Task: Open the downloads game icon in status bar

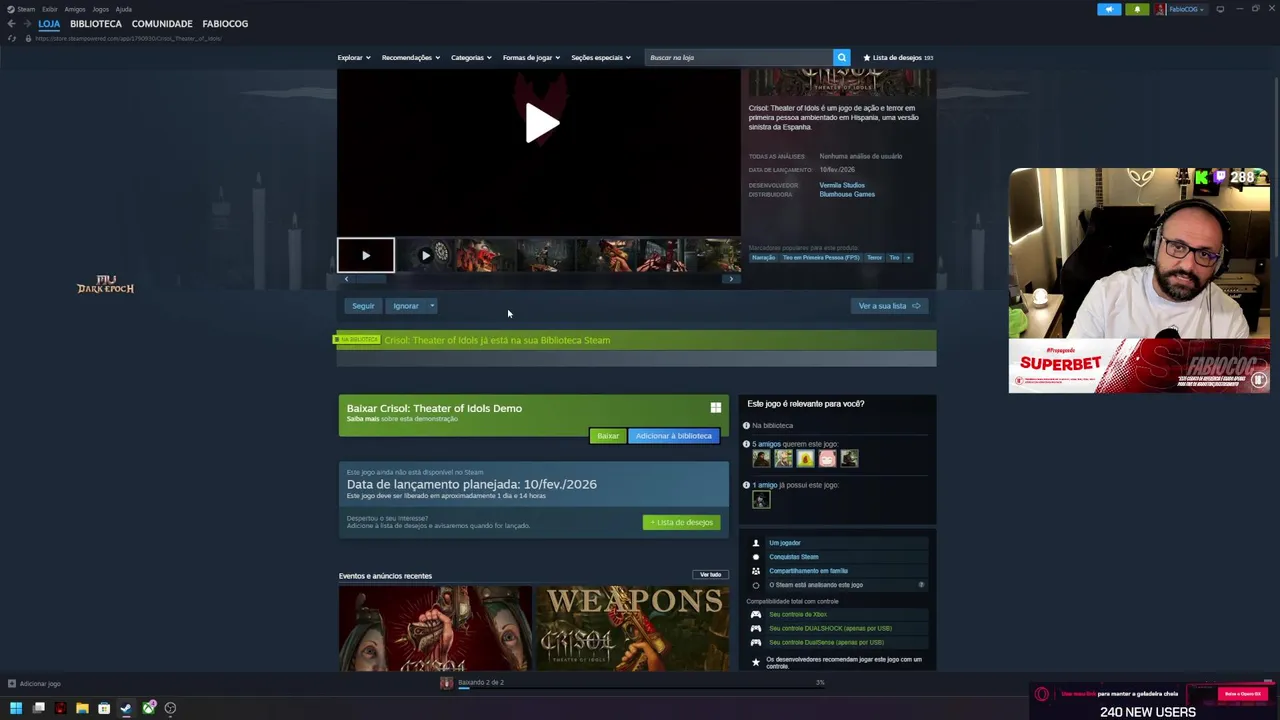Action: [x=446, y=683]
